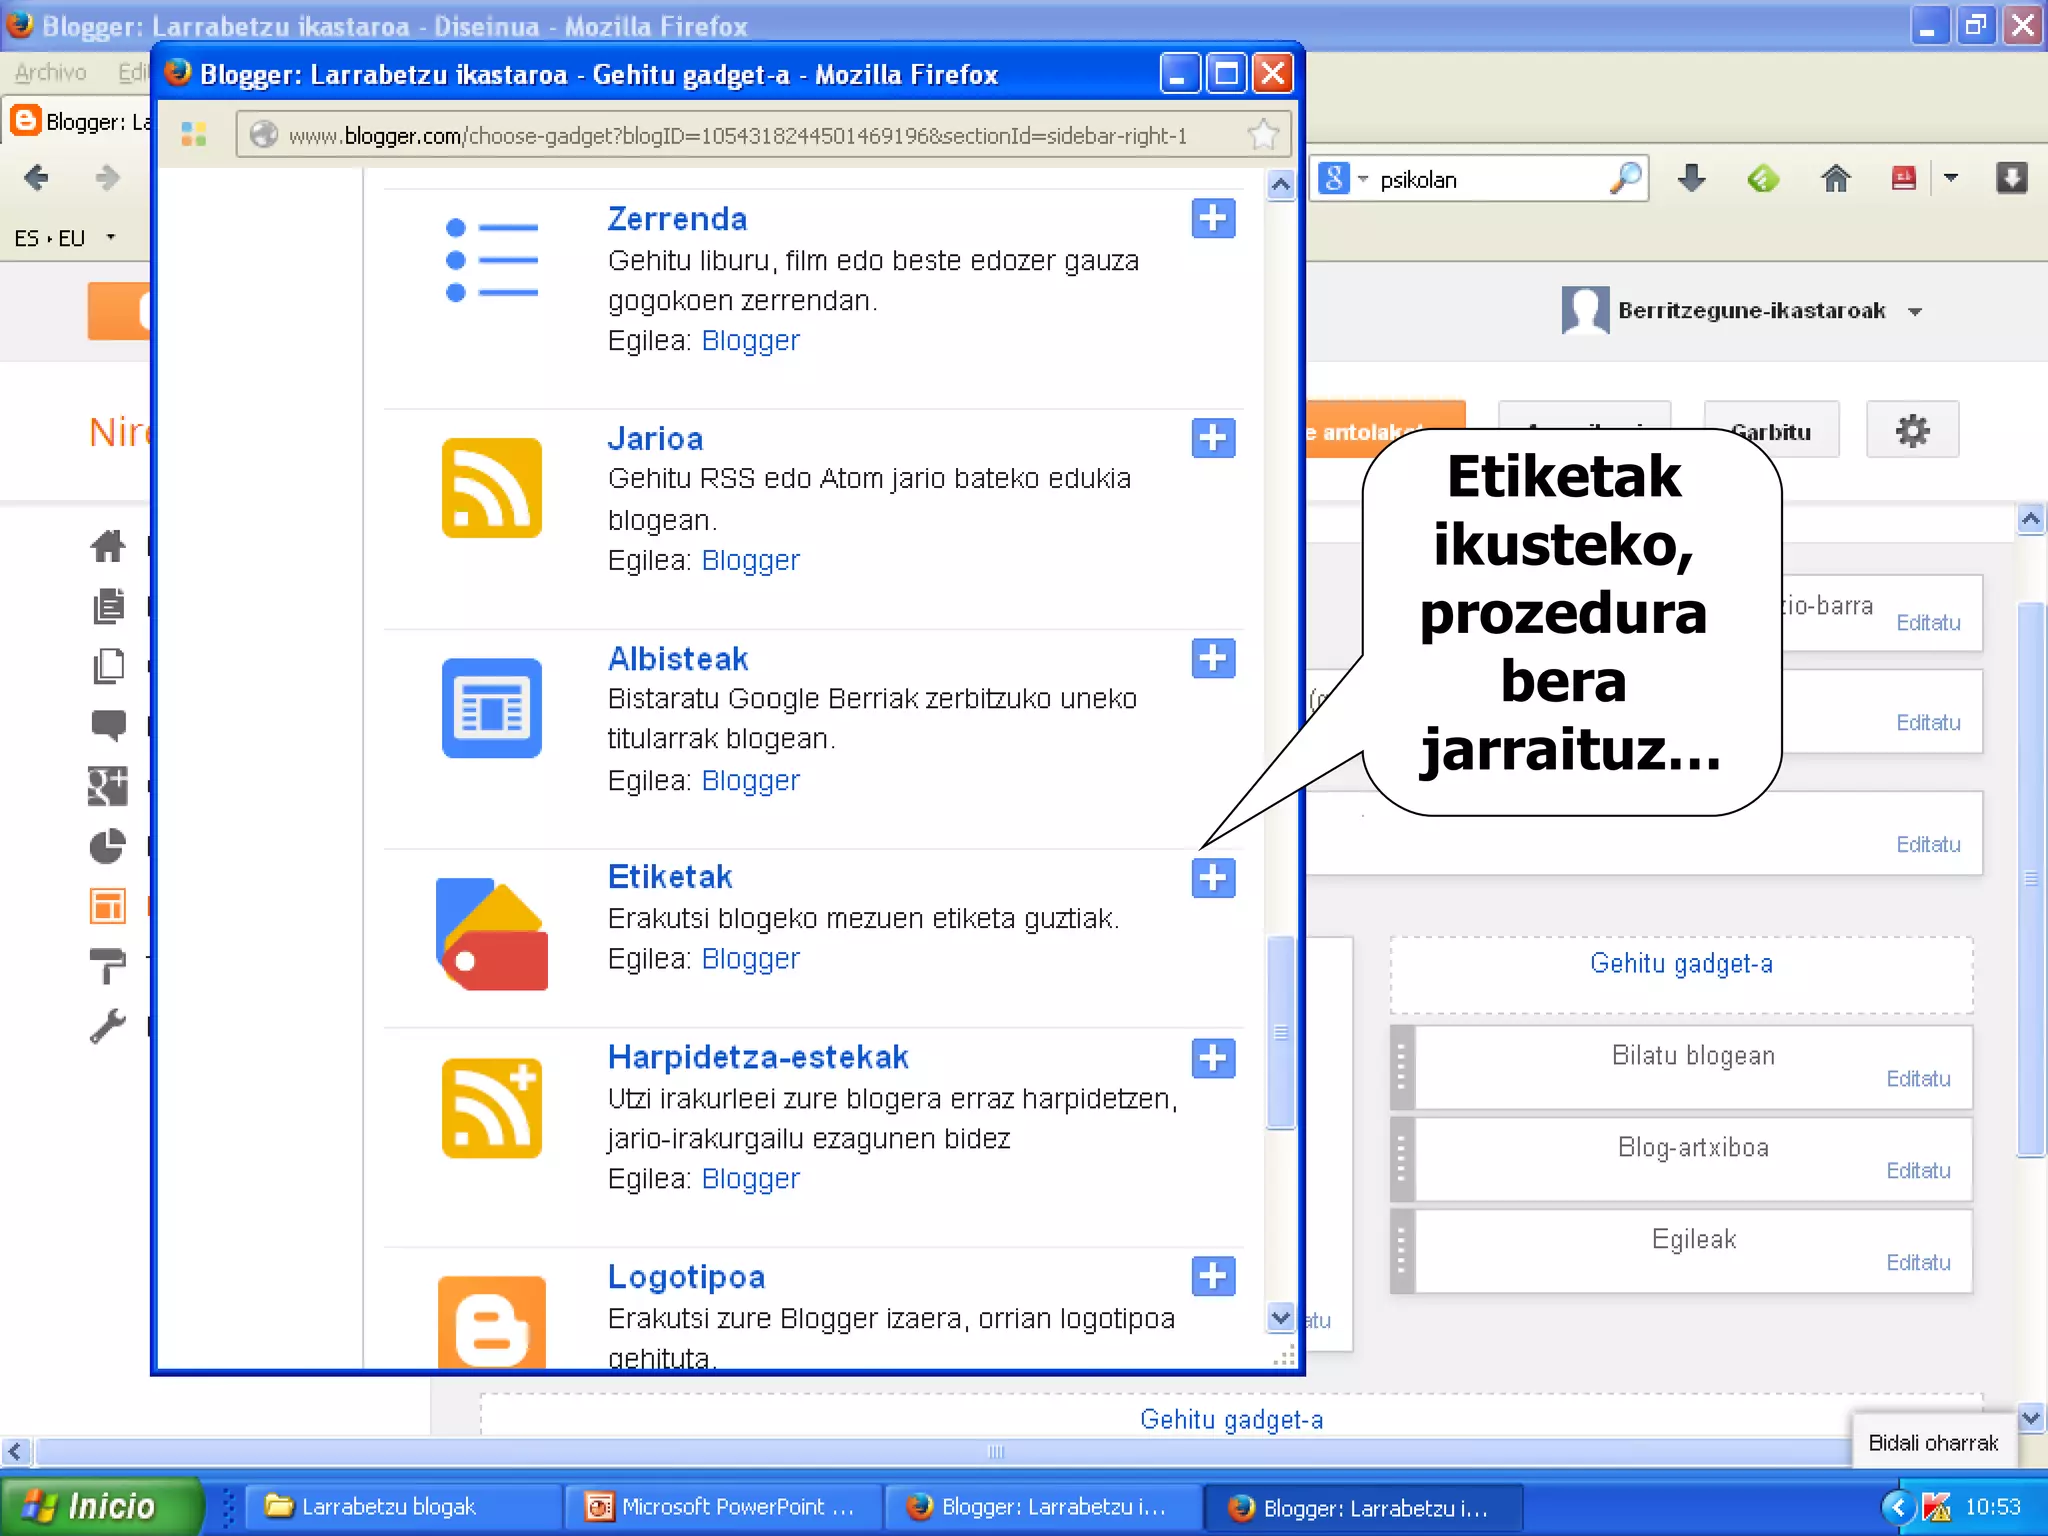Viewport: 2048px width, 1536px height.
Task: Click the red toolbar extension icon
Action: [1904, 179]
